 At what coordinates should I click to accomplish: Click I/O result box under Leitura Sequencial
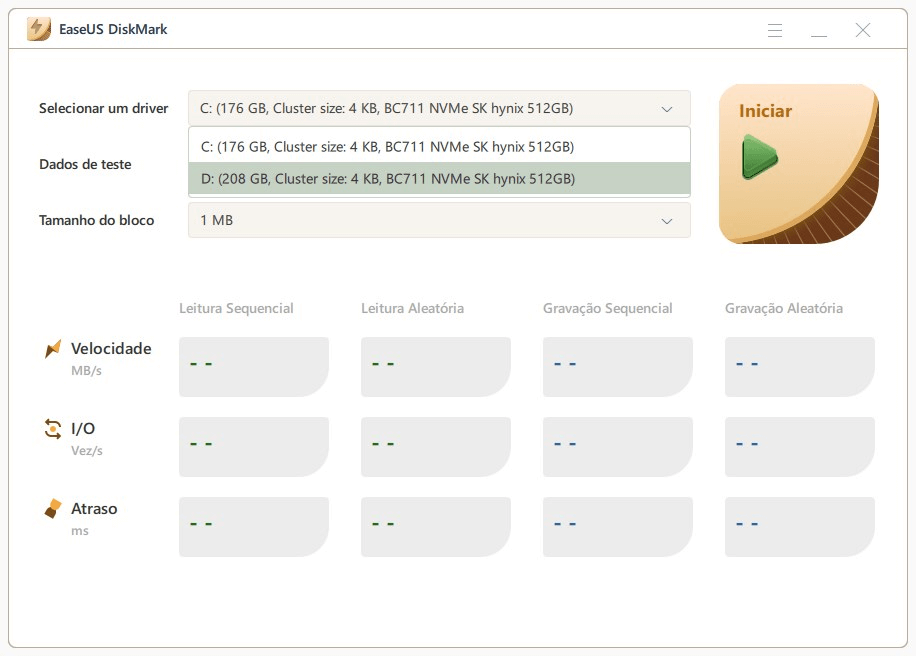(x=254, y=447)
